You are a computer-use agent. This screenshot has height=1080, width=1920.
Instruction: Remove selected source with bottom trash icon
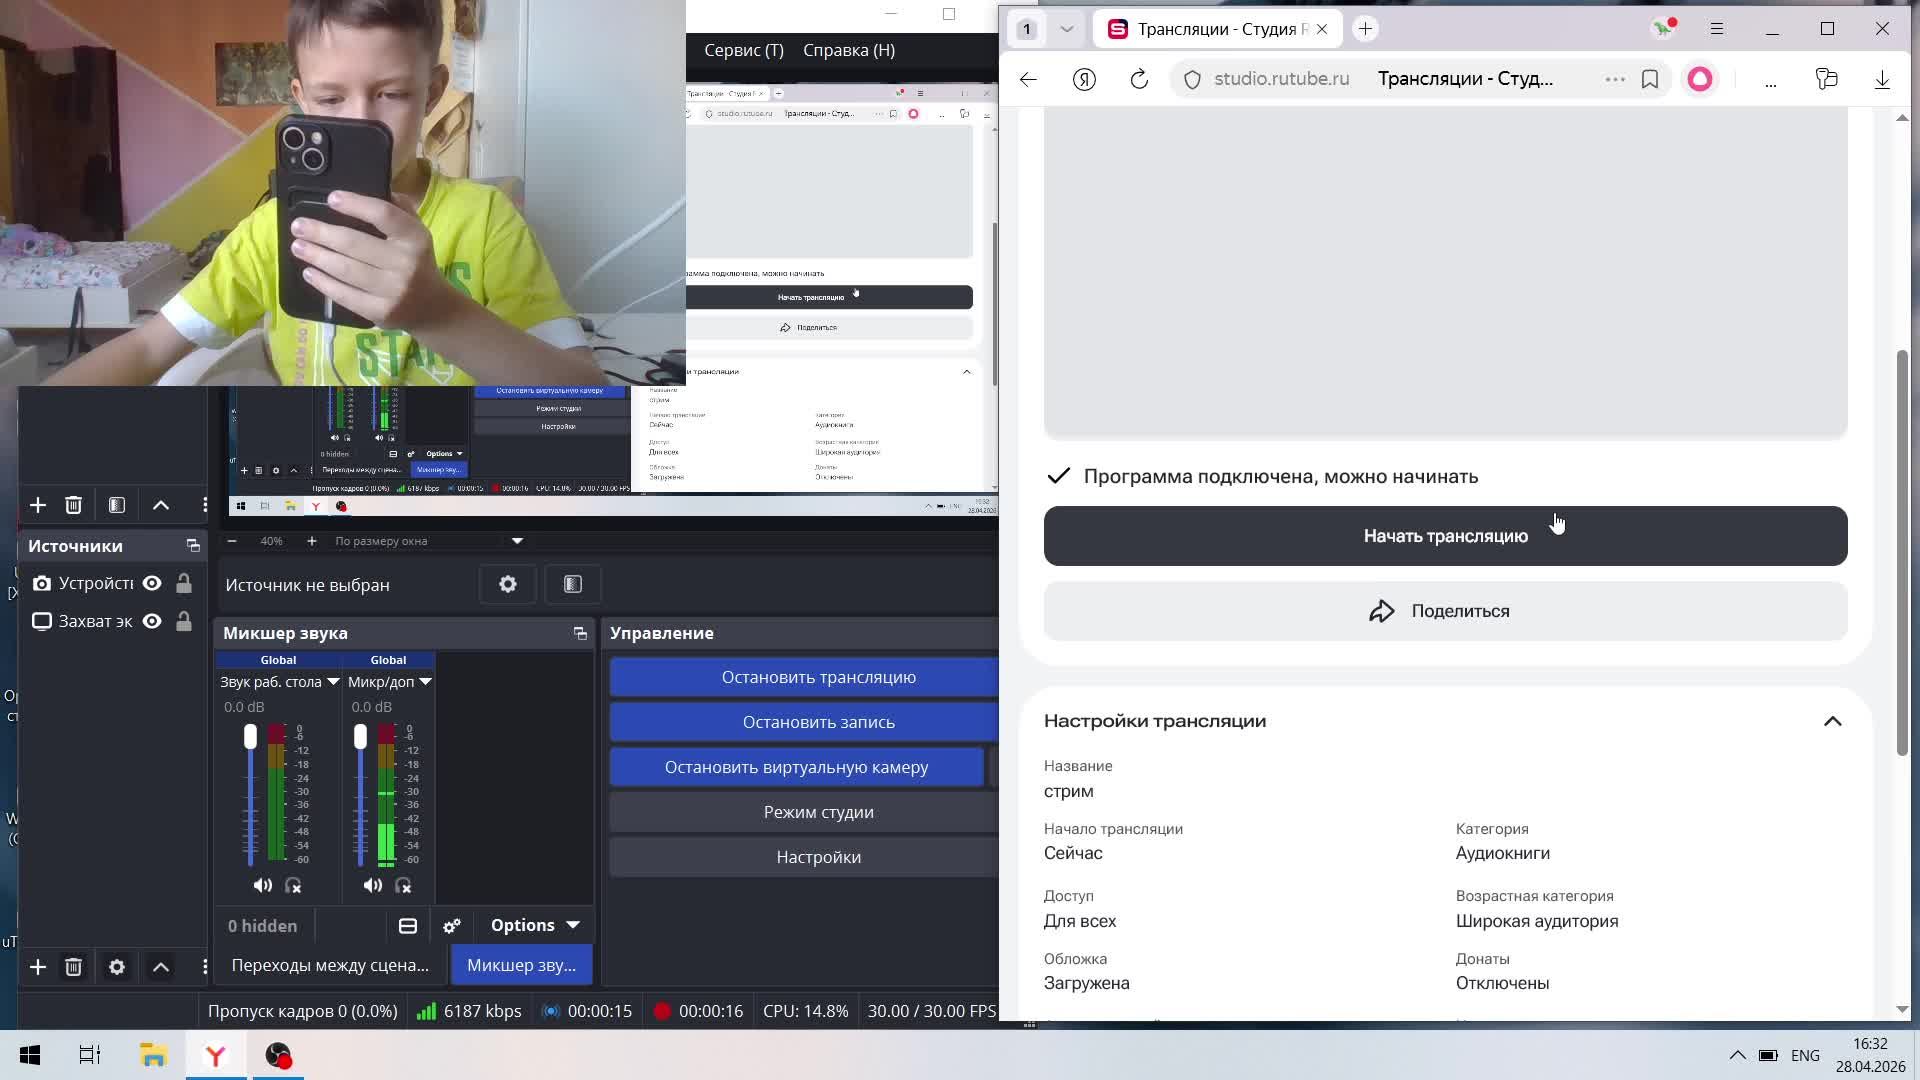(x=73, y=967)
